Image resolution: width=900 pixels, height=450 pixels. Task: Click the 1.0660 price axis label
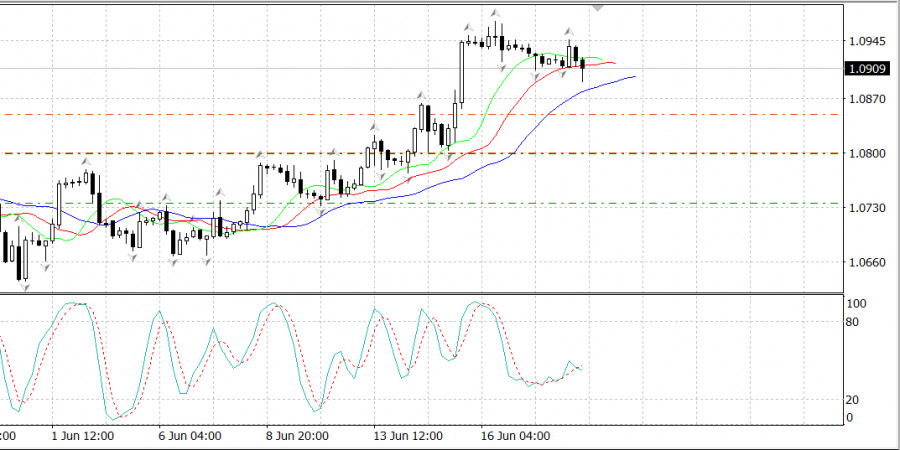pyautogui.click(x=865, y=263)
